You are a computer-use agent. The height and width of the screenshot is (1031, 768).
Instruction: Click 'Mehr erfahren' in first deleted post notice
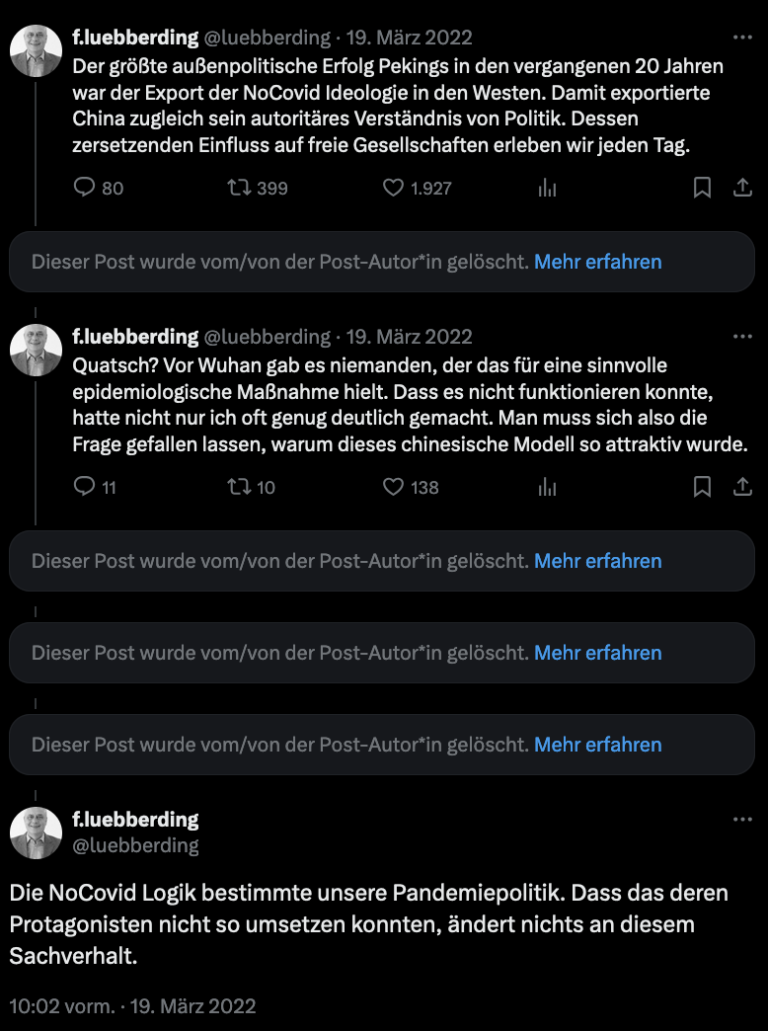coord(597,262)
